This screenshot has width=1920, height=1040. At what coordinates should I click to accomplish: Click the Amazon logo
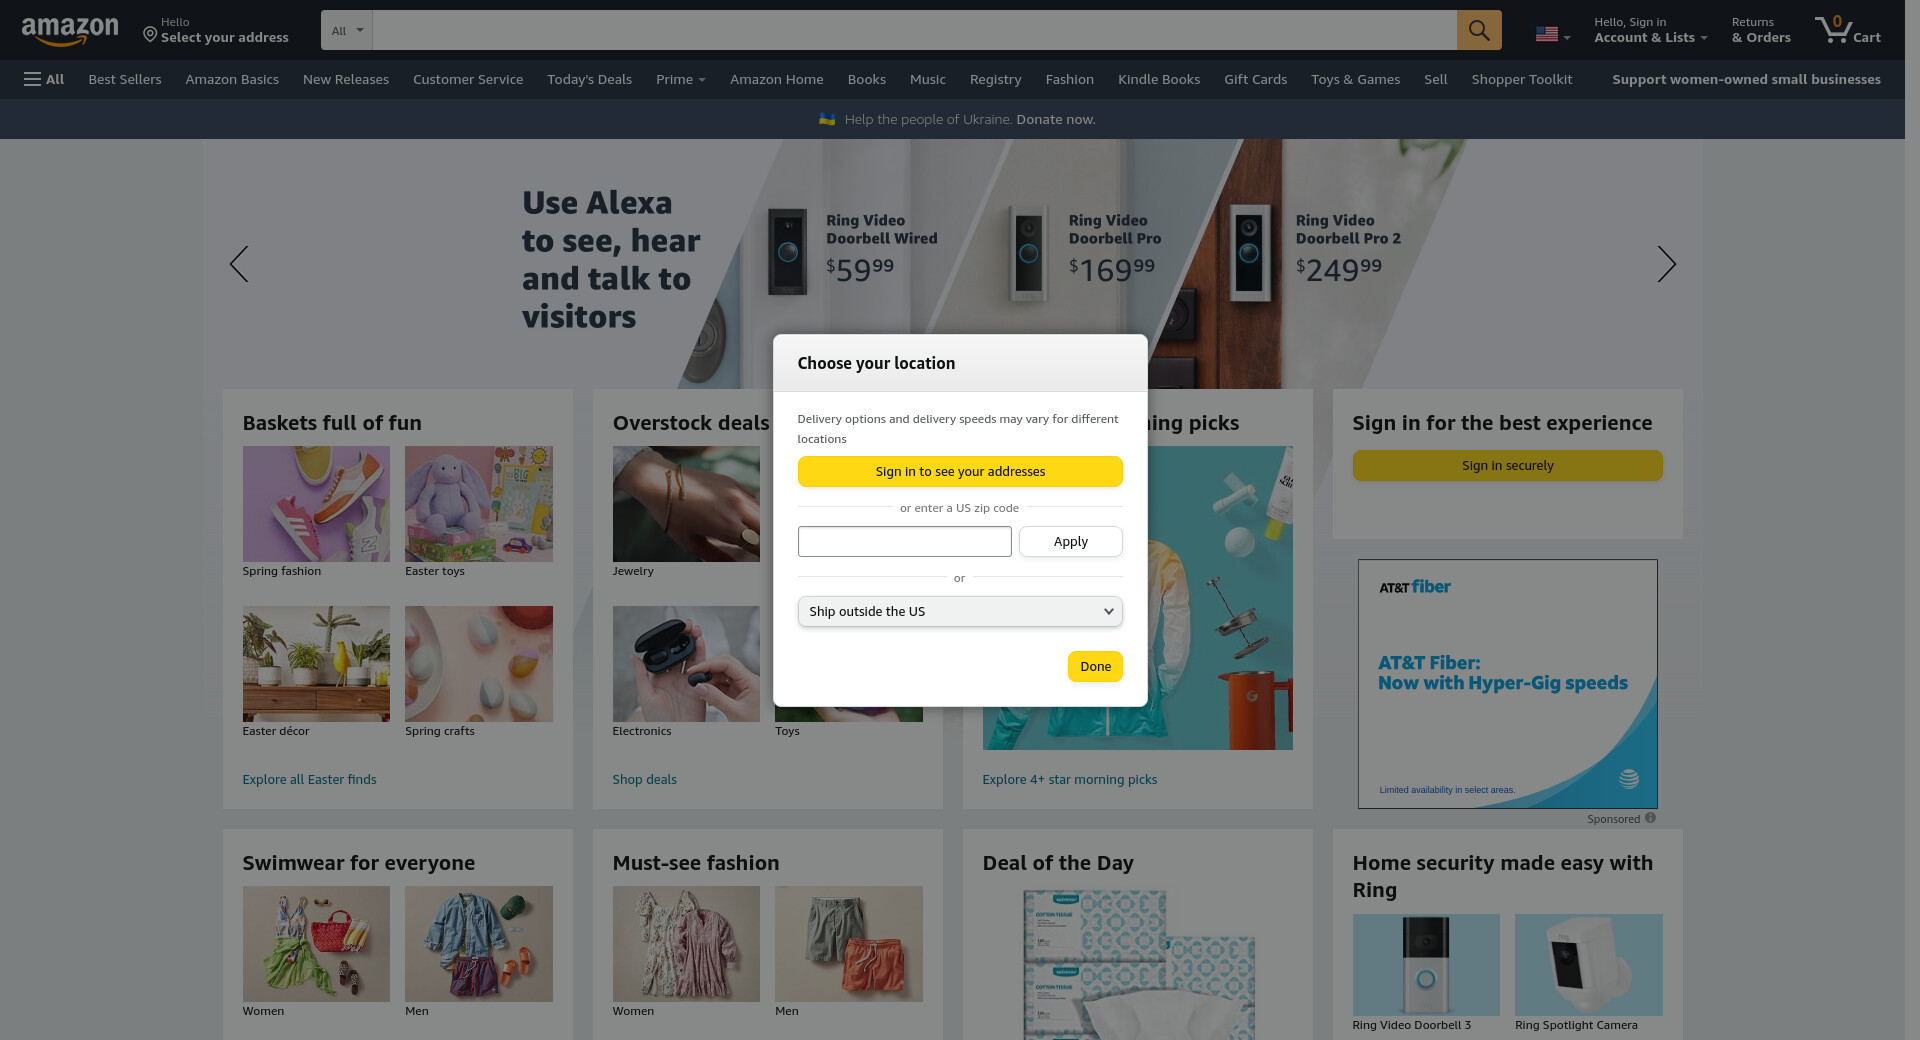click(70, 31)
